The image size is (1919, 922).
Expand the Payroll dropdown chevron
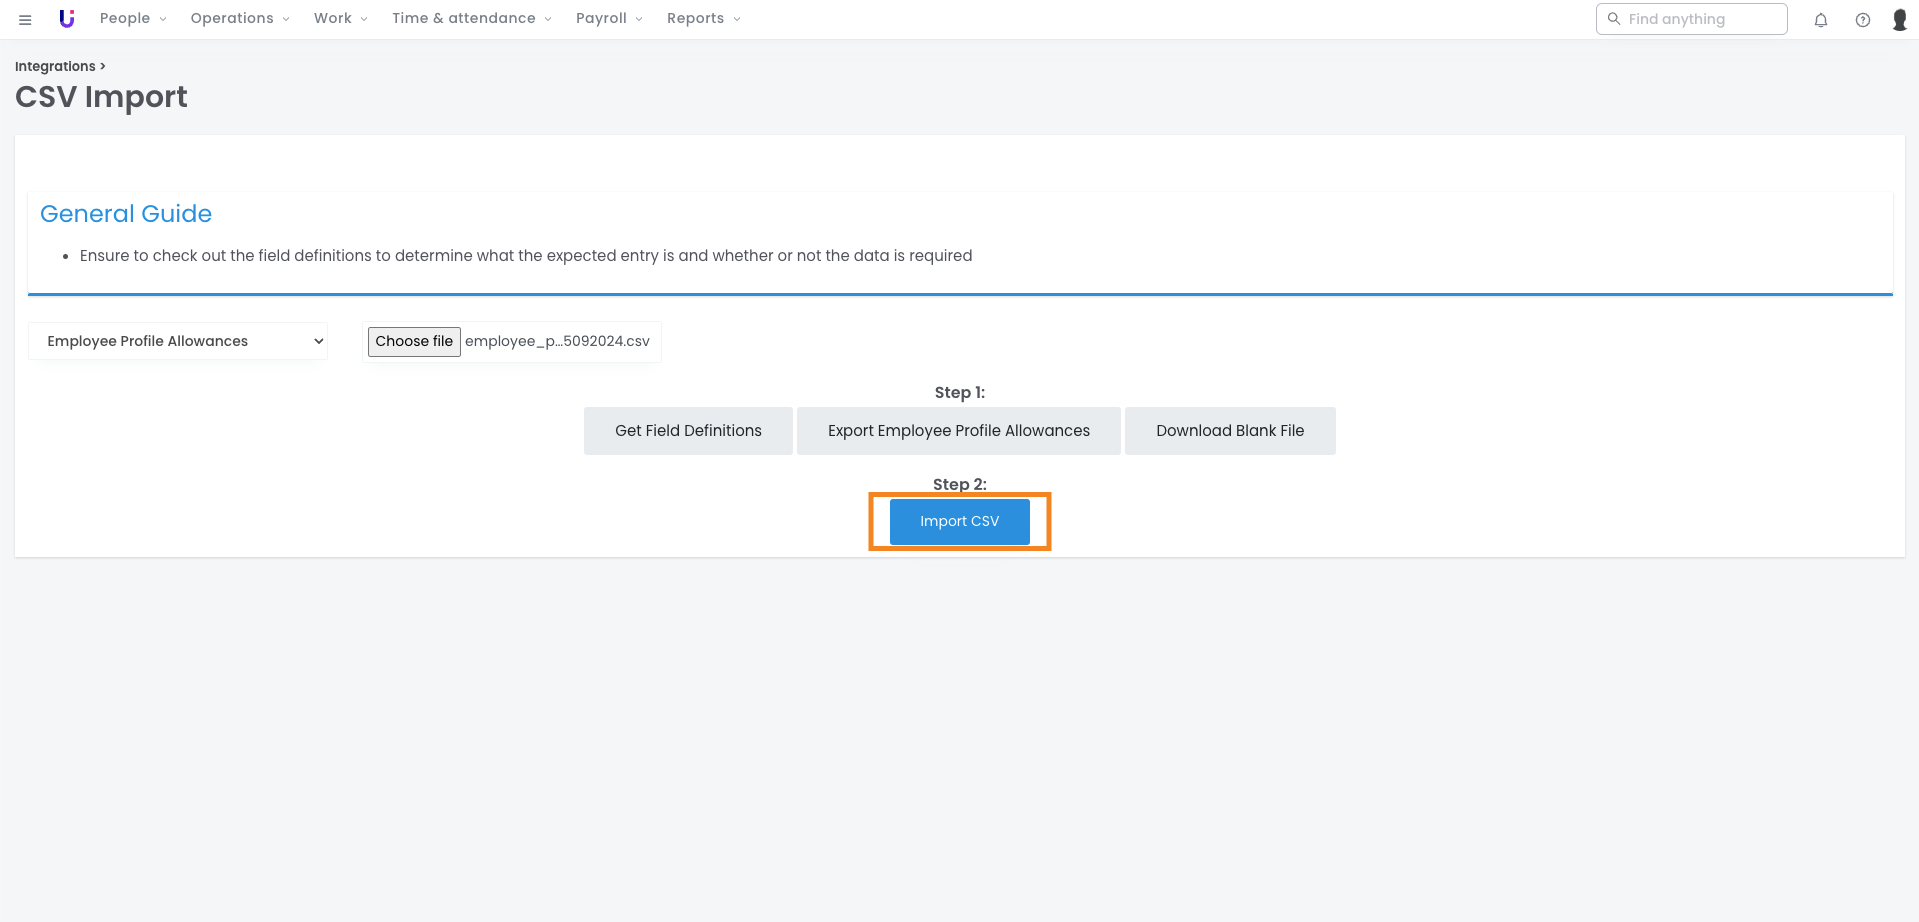[x=639, y=19]
